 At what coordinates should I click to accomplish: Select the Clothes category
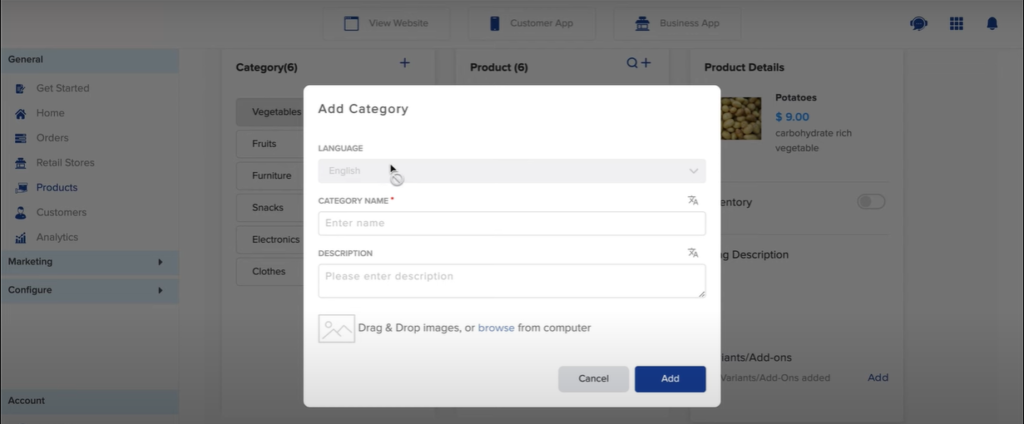(270, 272)
